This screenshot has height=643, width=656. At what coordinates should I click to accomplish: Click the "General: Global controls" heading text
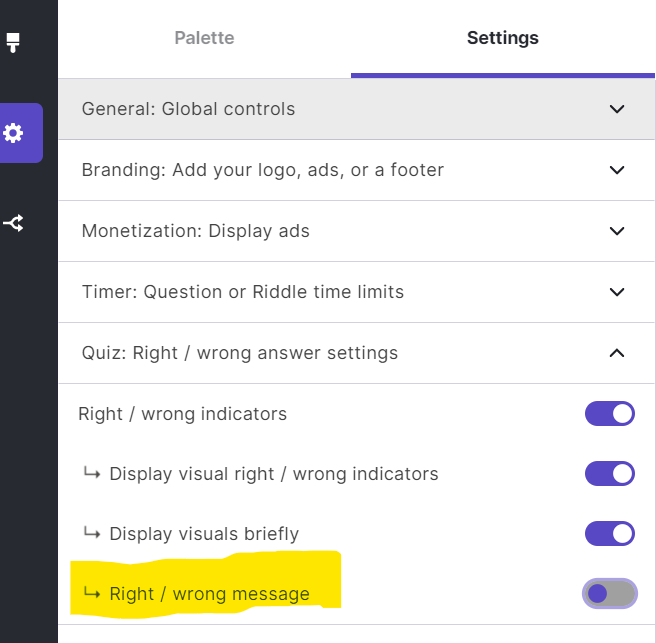[188, 109]
